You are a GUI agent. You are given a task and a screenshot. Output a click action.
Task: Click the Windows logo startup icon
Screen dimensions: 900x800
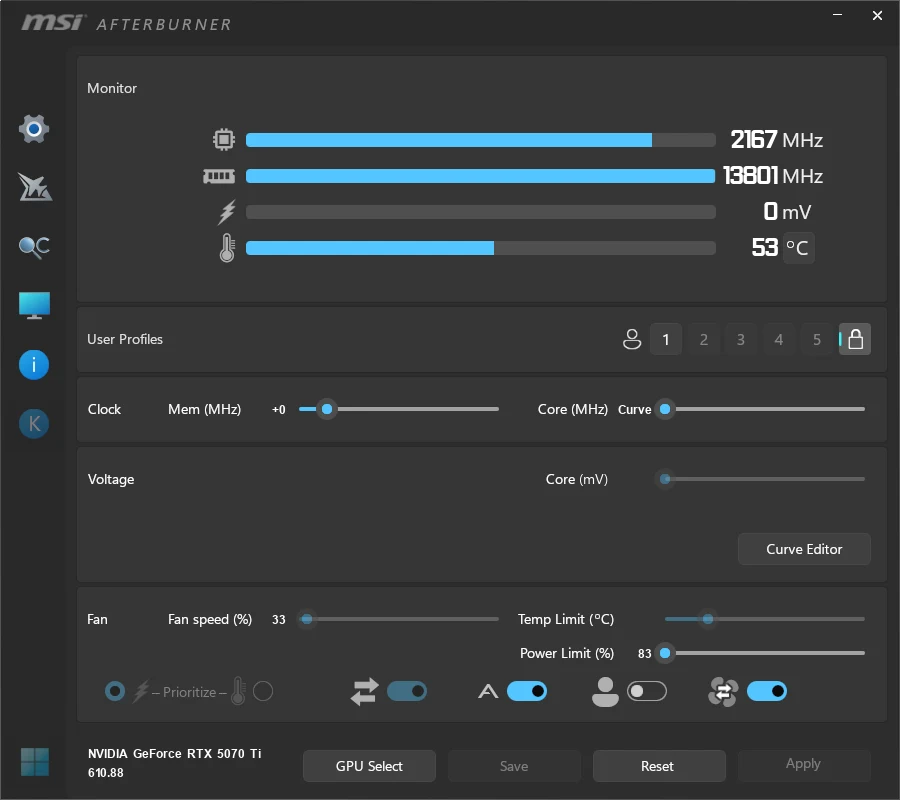pos(34,762)
